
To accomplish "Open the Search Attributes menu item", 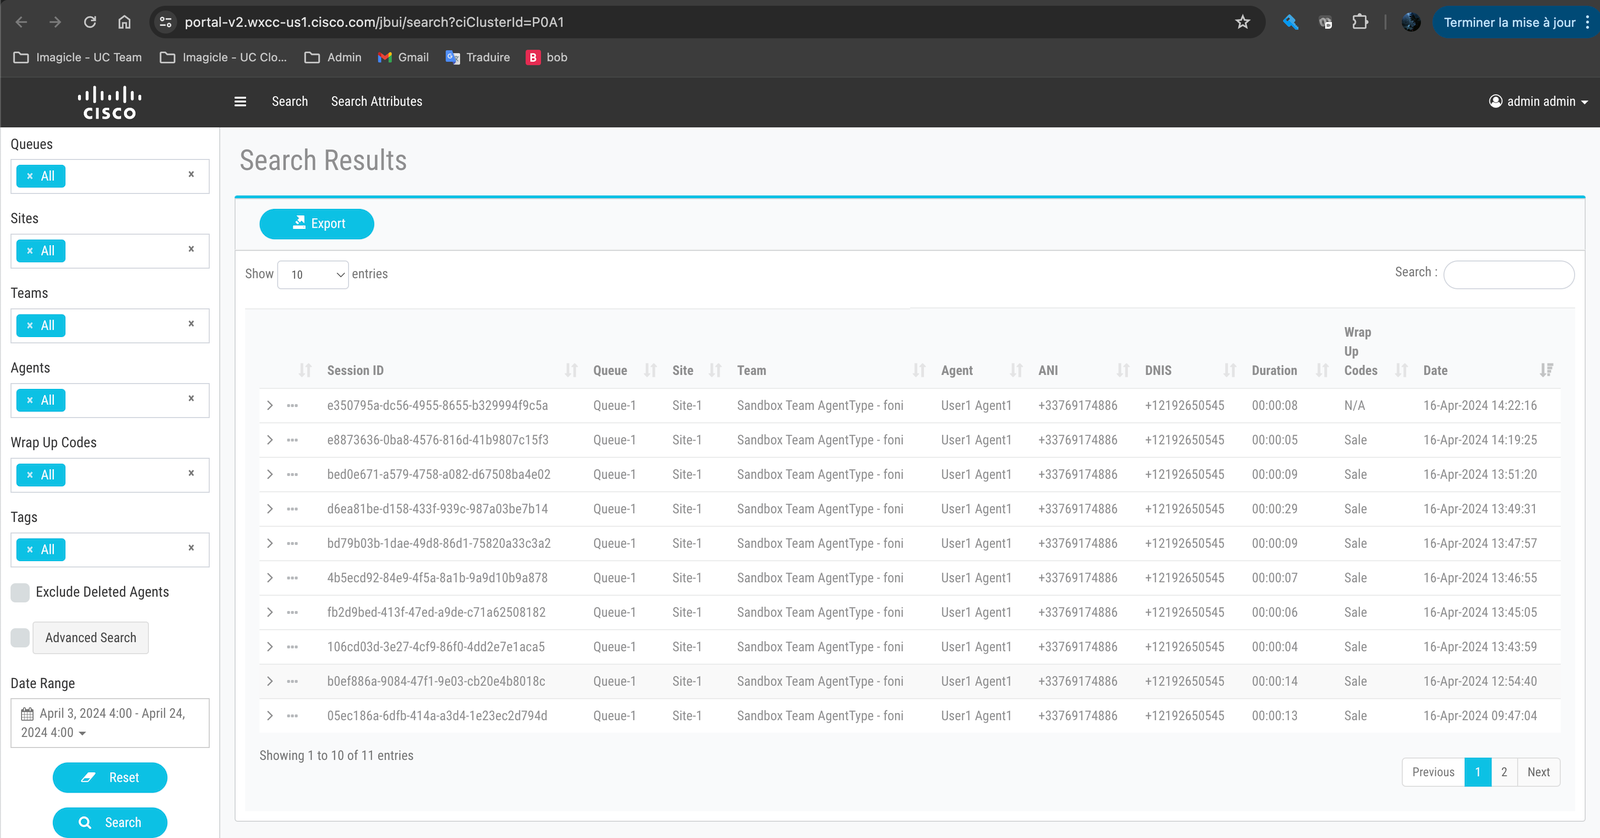I will coord(376,101).
